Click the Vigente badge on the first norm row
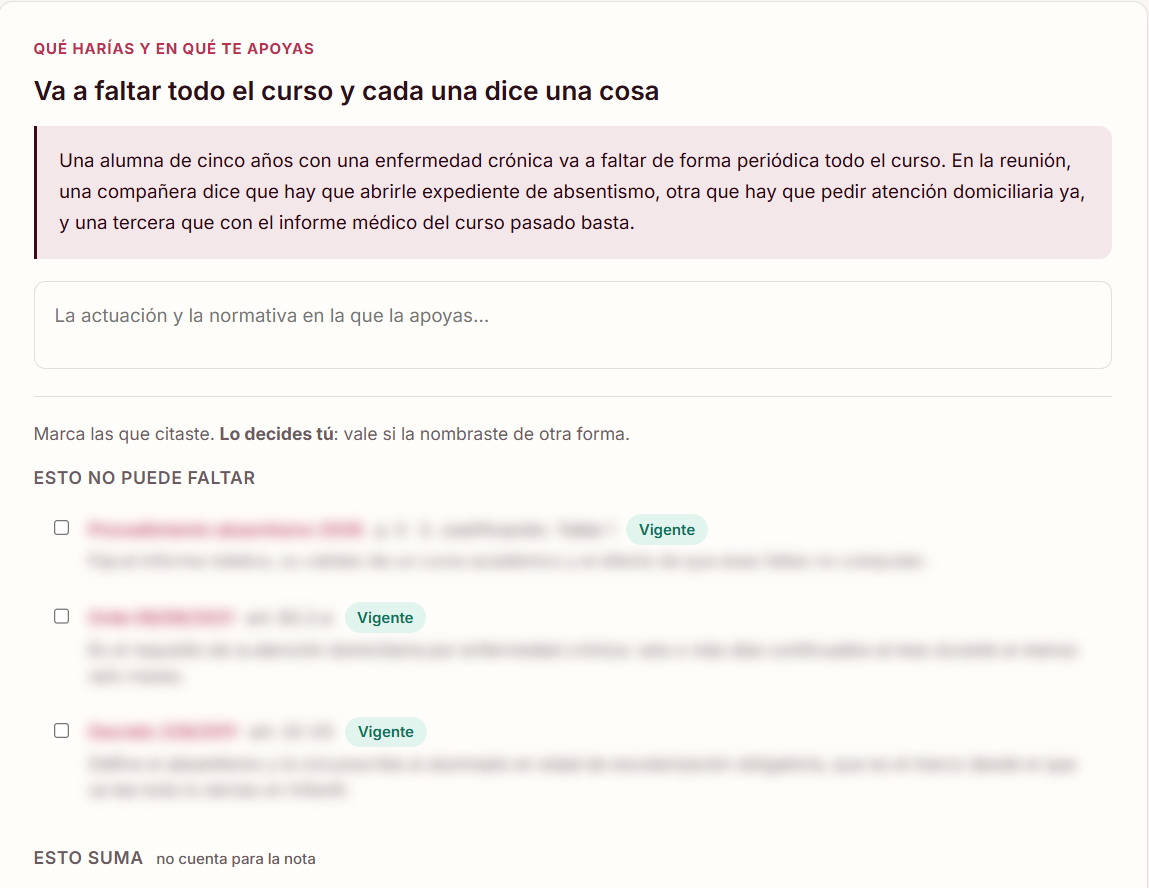Screen dimensions: 1149x888 tap(667, 530)
